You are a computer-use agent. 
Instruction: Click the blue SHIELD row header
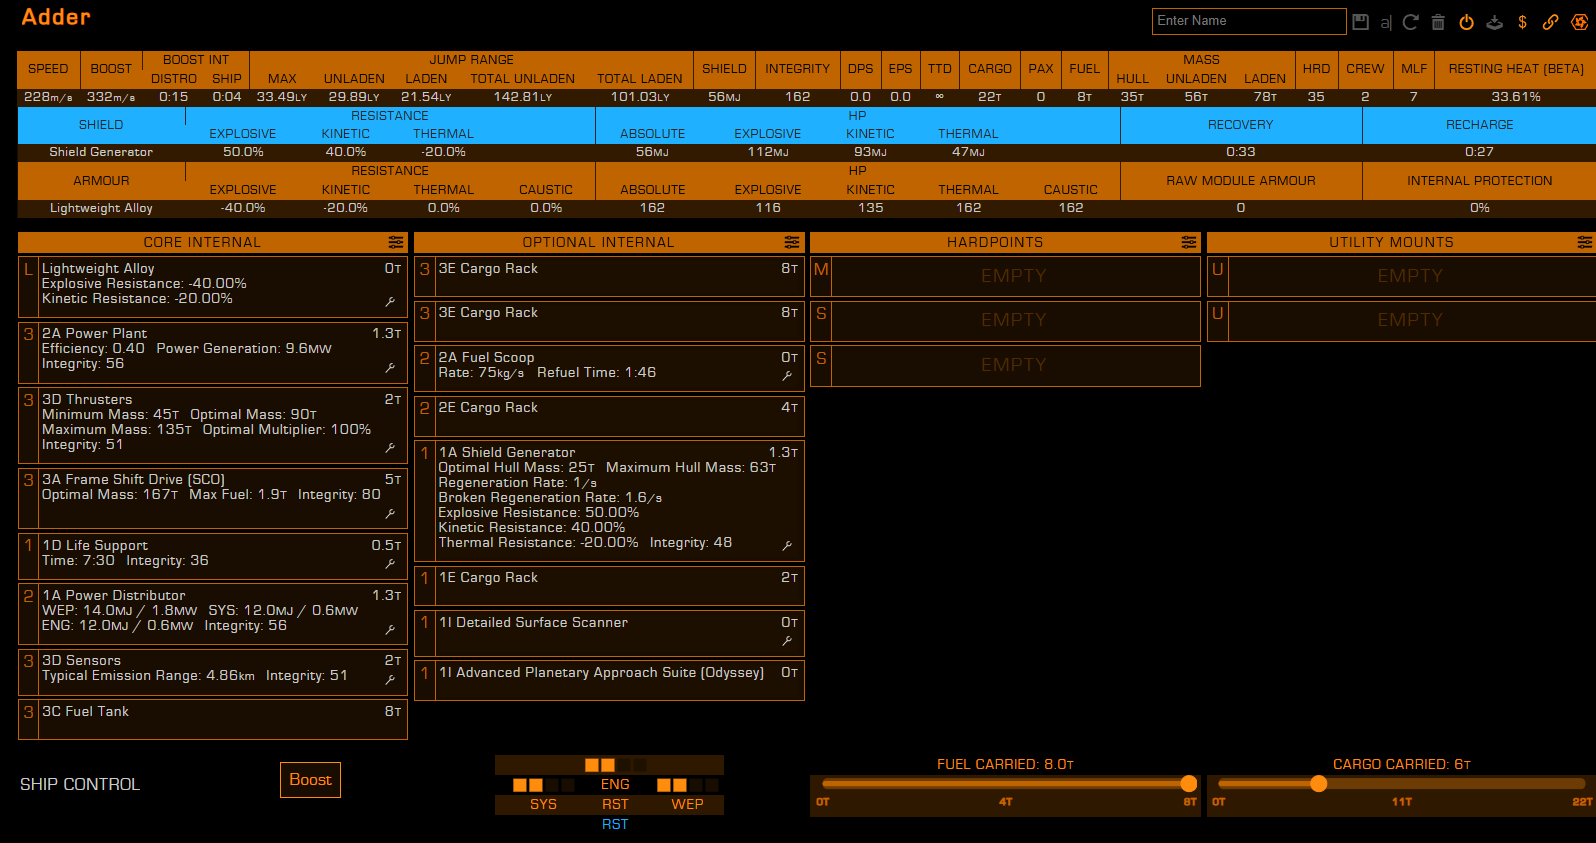(x=101, y=125)
